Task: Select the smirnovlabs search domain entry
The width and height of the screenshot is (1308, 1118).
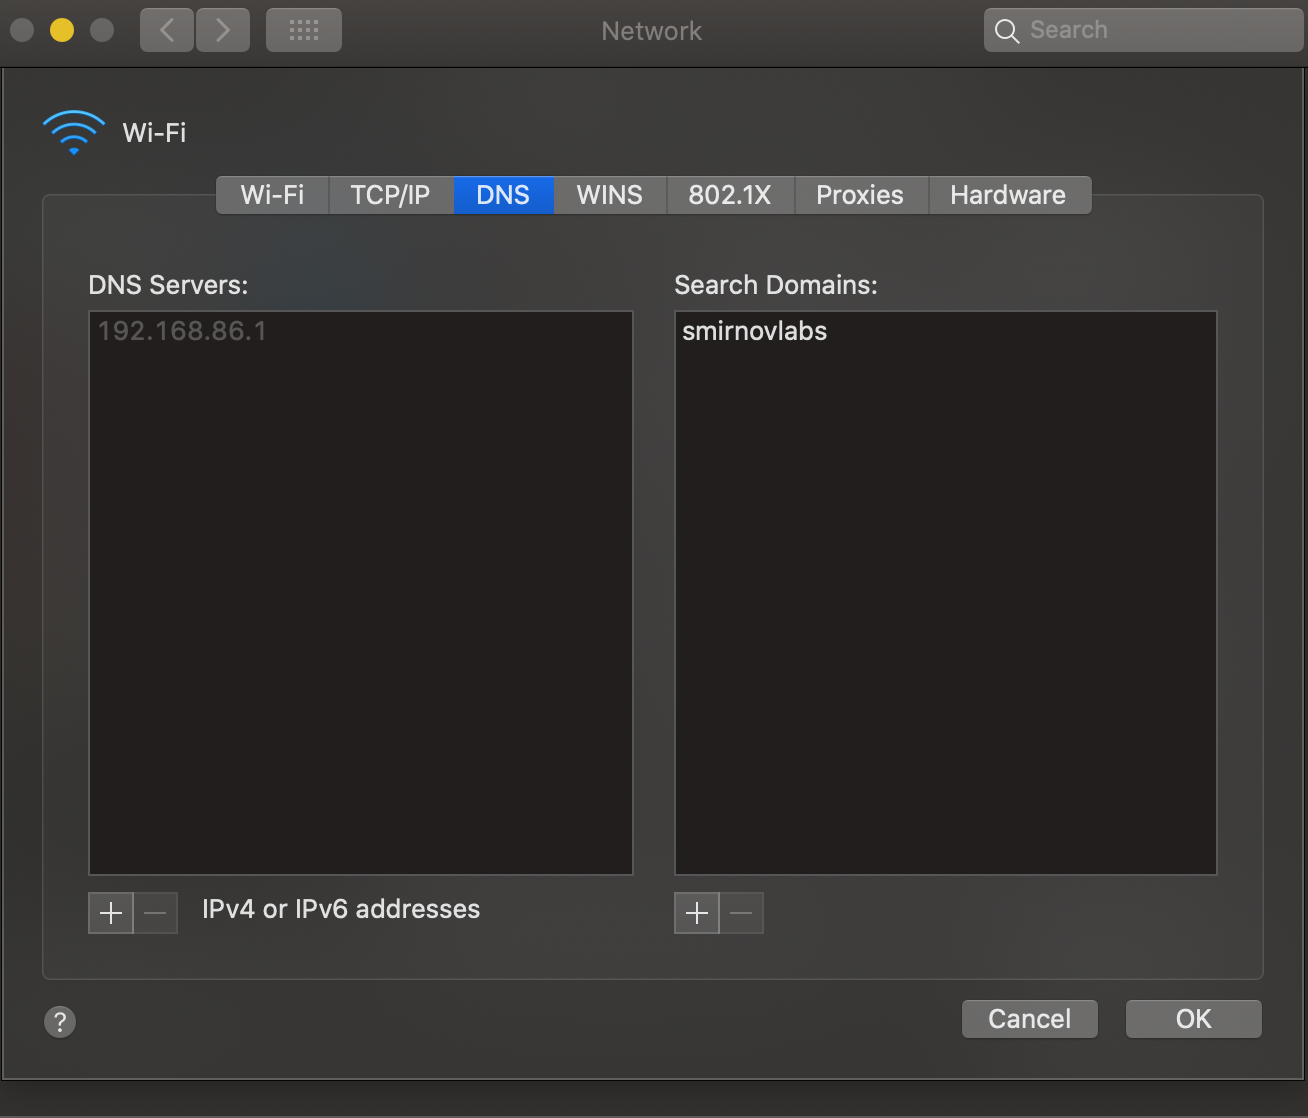Action: point(945,331)
